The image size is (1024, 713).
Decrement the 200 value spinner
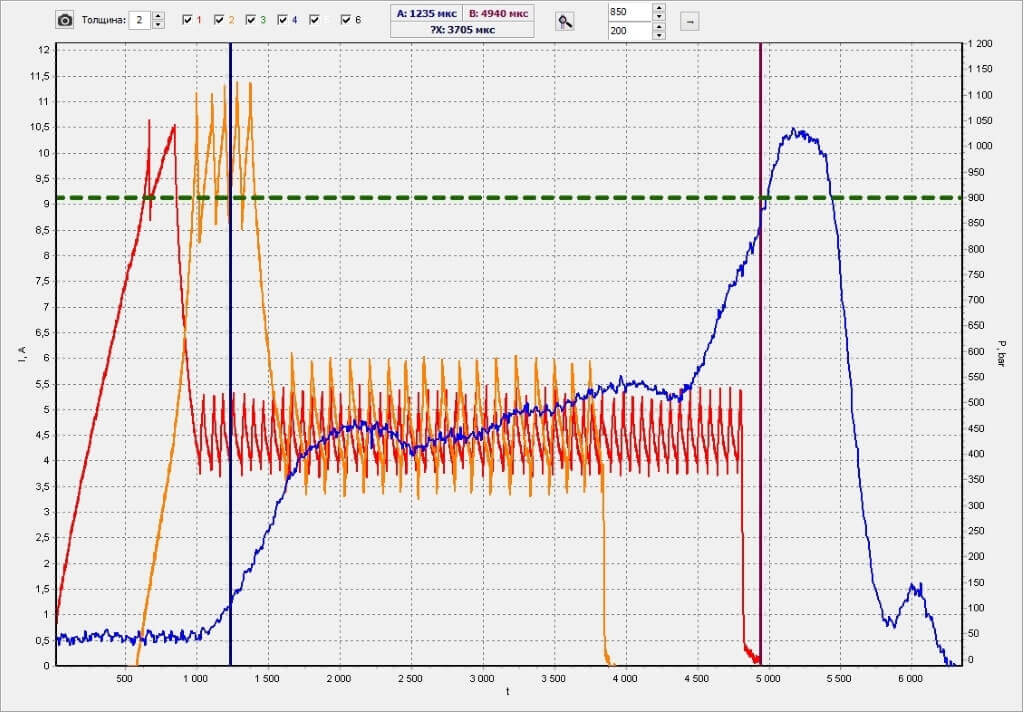(657, 36)
